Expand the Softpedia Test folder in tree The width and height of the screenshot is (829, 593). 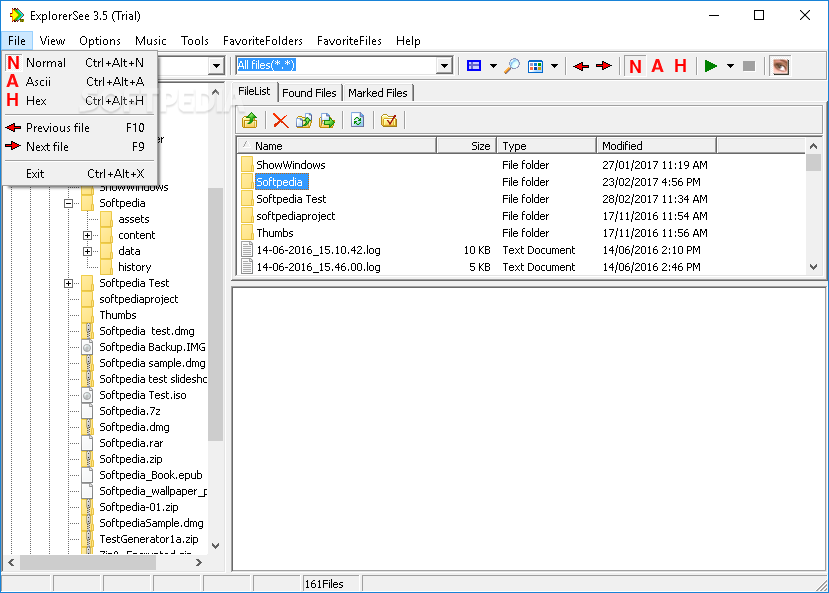pos(68,283)
